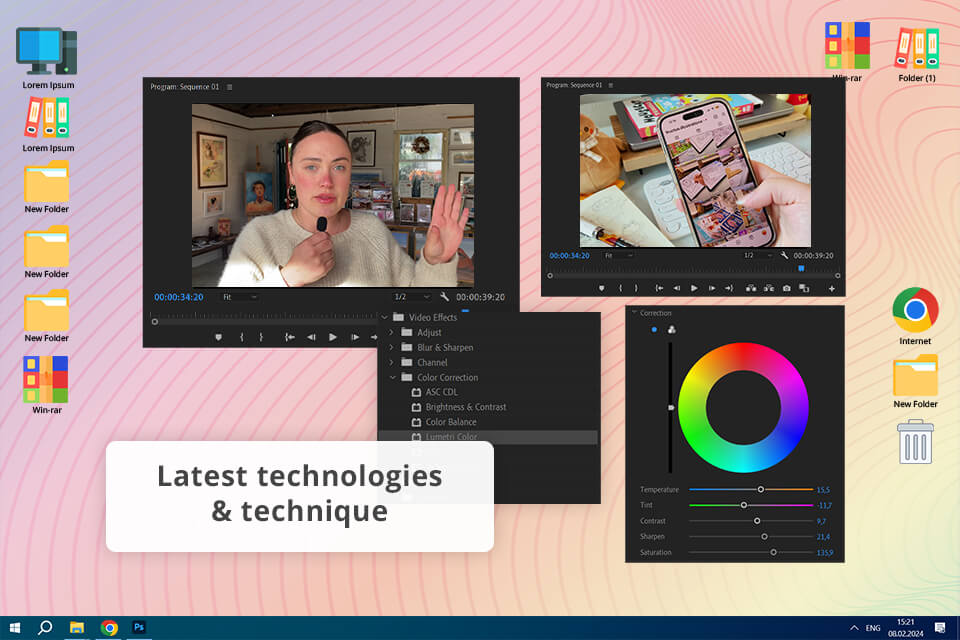
Task: Select the Lumetri Color effect
Action: point(451,437)
